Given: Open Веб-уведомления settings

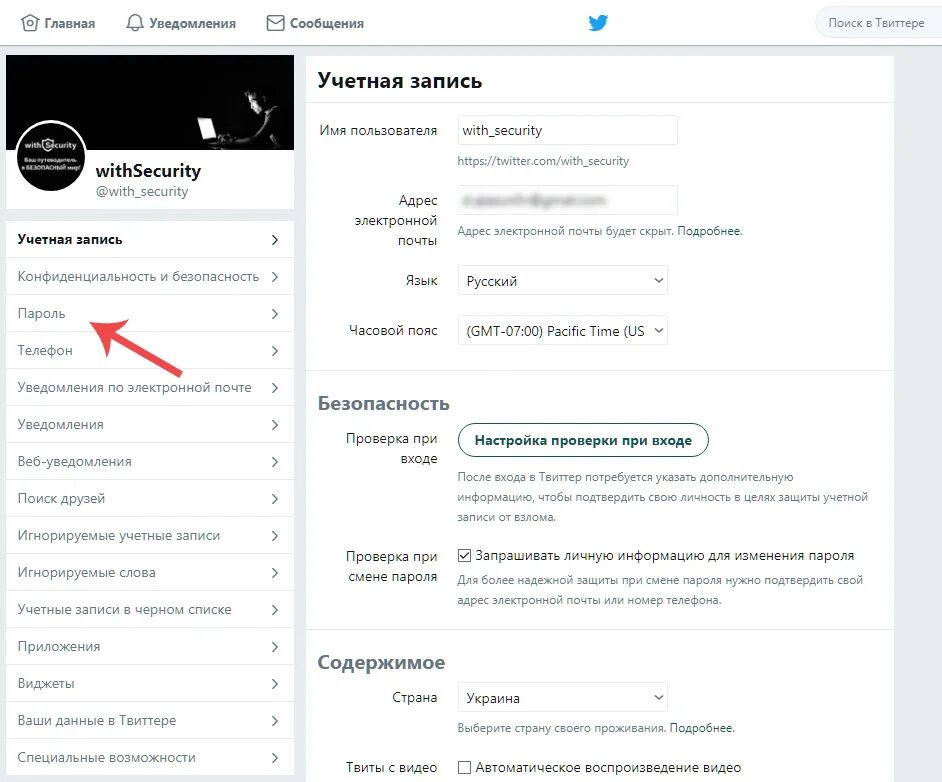Looking at the screenshot, I should tap(150, 461).
